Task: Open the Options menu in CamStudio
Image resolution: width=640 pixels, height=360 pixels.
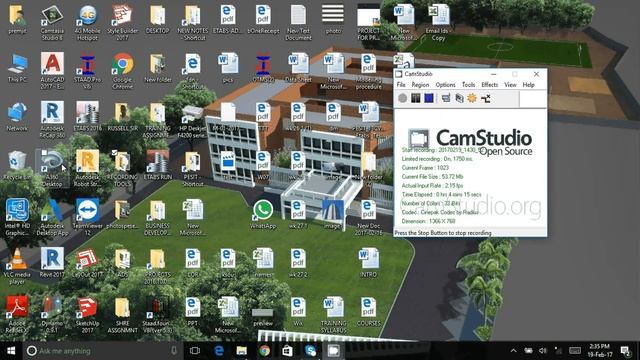Action: (x=445, y=84)
